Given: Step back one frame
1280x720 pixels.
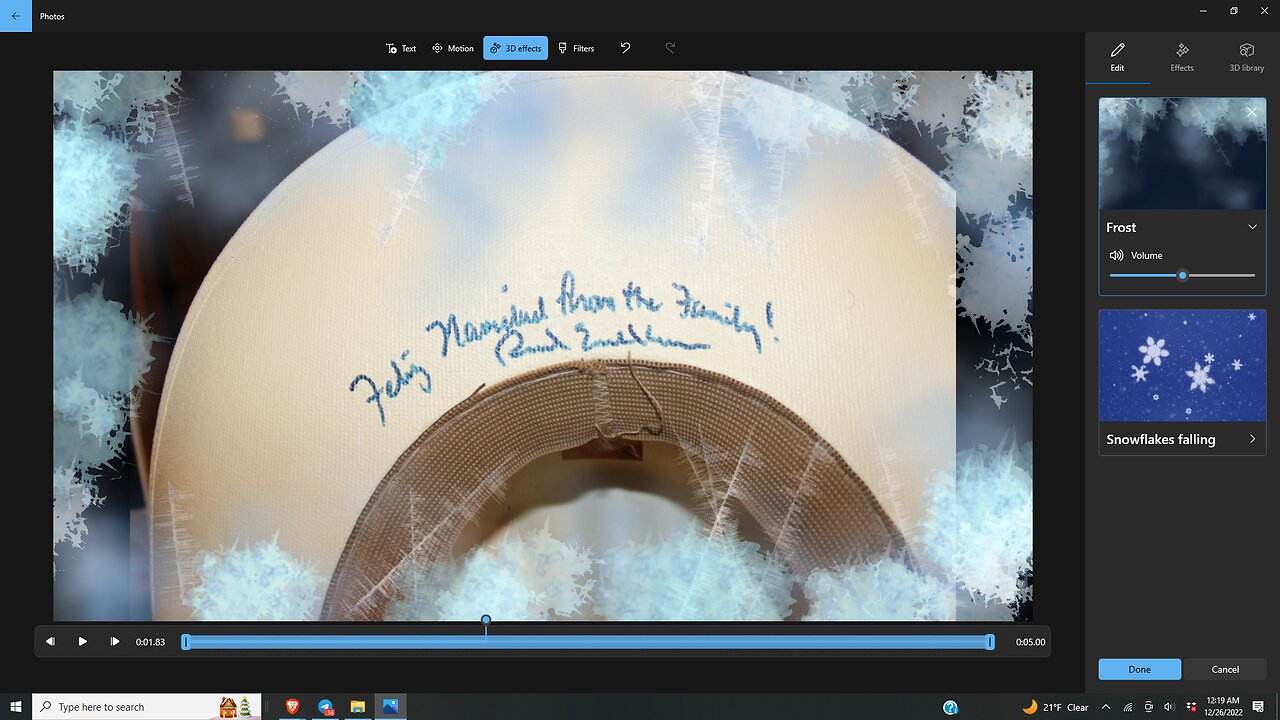Looking at the screenshot, I should [50, 642].
